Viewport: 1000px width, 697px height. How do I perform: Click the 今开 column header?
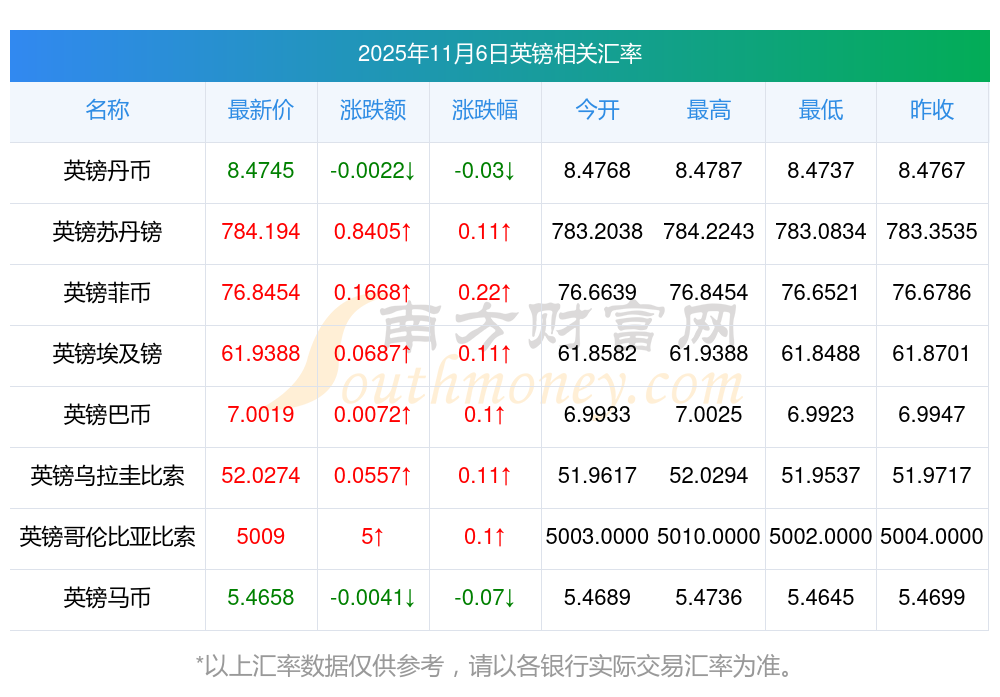(x=597, y=110)
